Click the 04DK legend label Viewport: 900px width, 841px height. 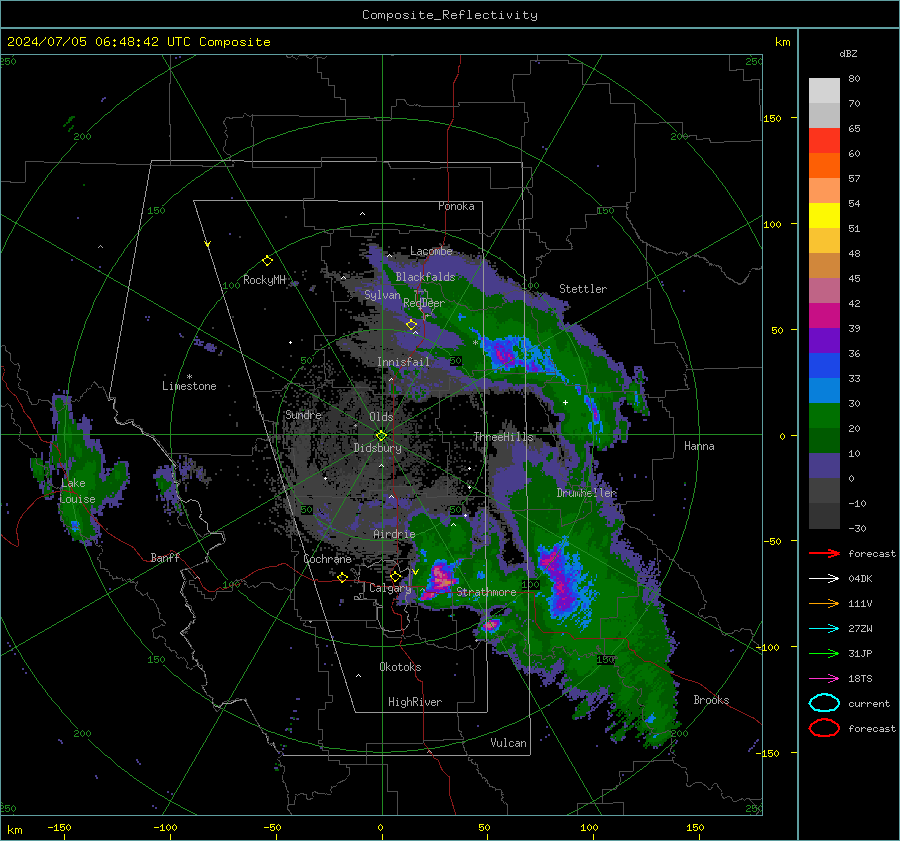click(x=860, y=579)
